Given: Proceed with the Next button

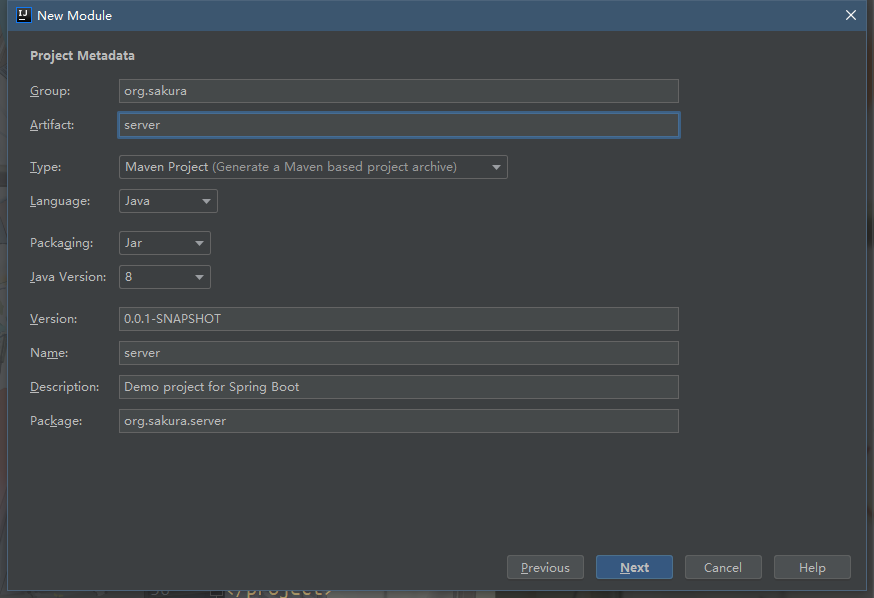Looking at the screenshot, I should point(634,567).
